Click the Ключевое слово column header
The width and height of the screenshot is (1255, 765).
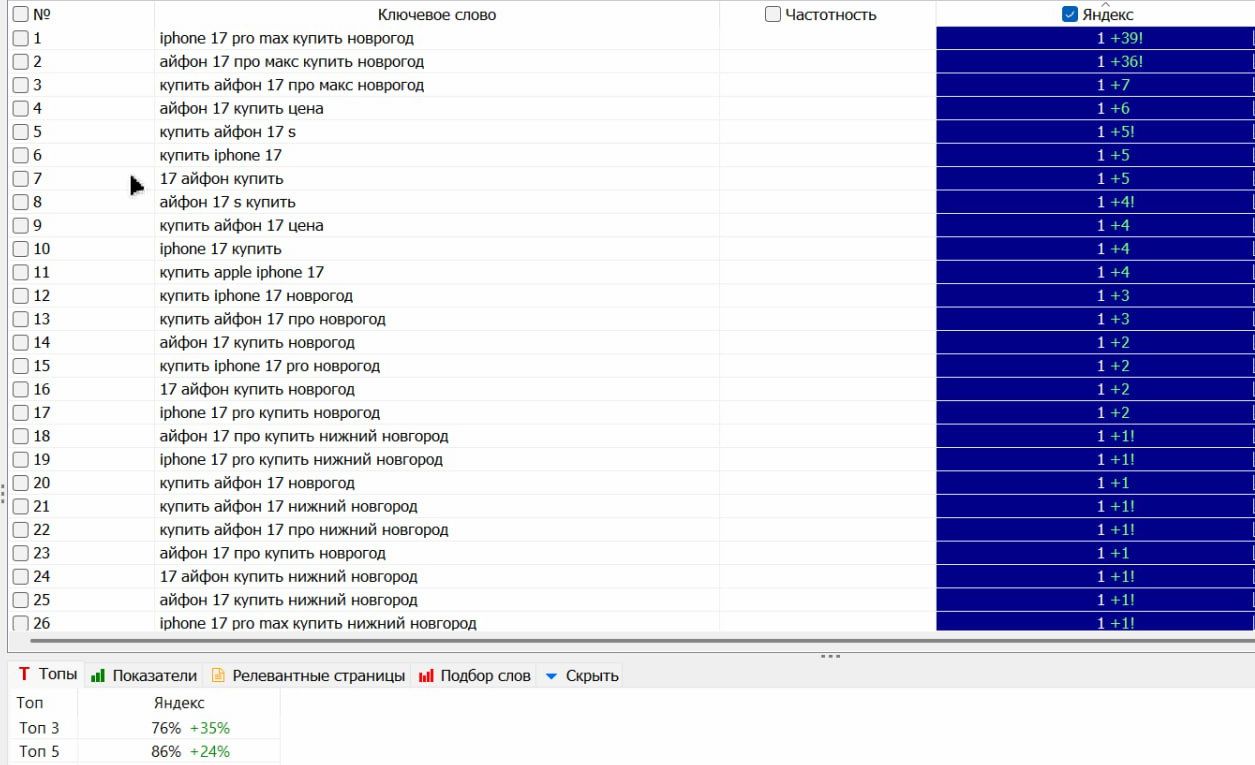(436, 14)
